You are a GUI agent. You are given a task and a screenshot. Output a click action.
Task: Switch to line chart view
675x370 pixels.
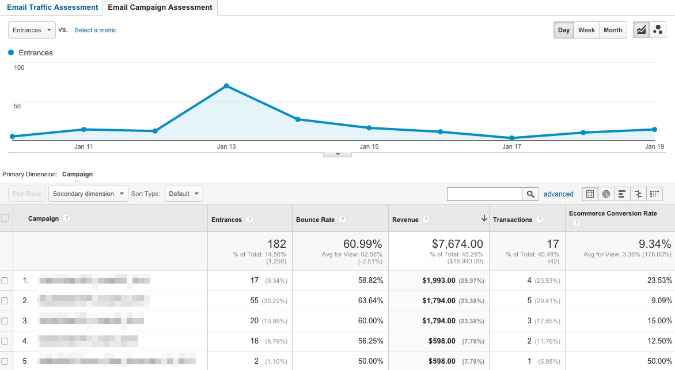point(641,30)
